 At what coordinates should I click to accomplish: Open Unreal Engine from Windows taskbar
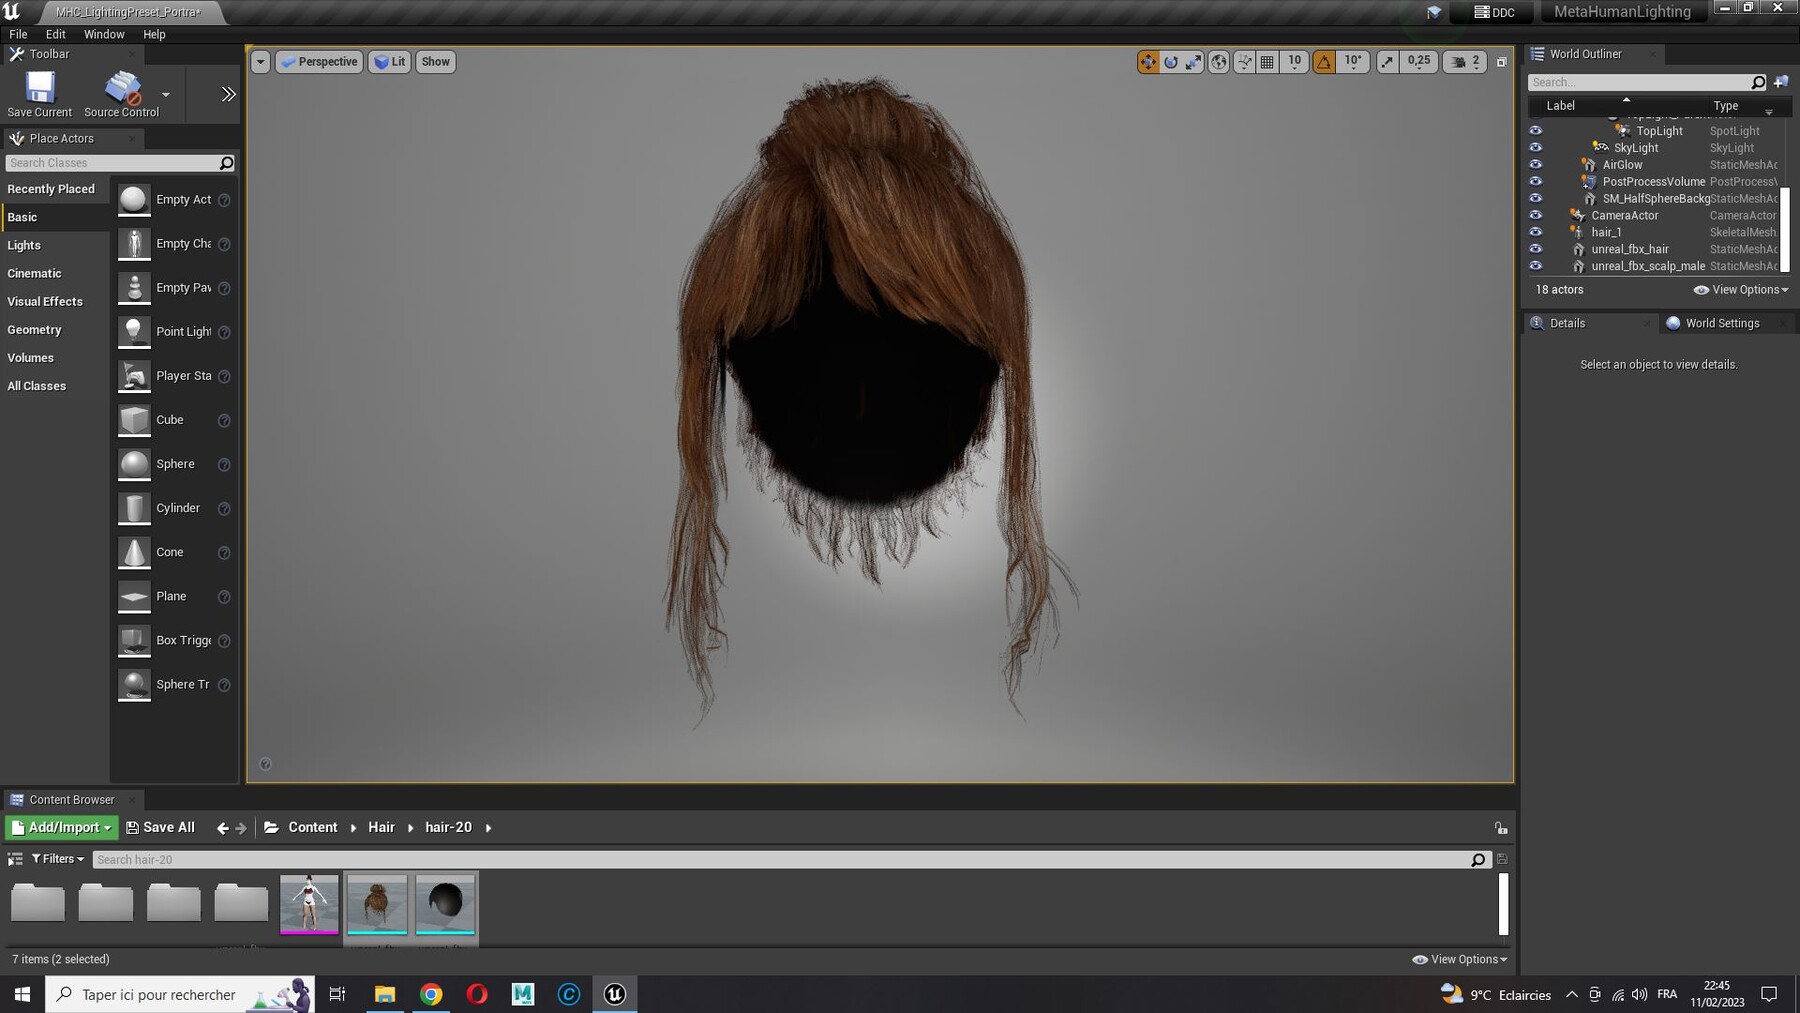[x=615, y=994]
